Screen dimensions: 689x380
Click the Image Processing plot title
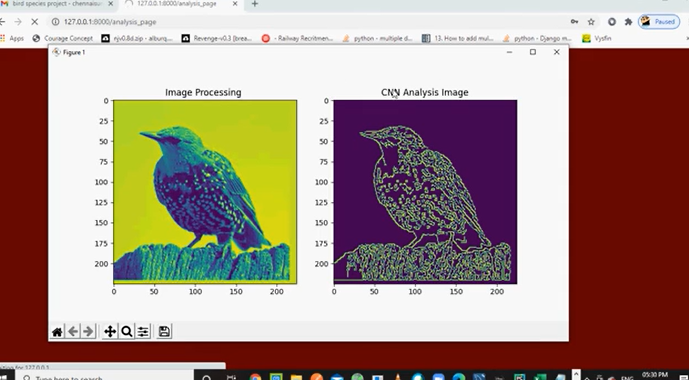point(203,92)
